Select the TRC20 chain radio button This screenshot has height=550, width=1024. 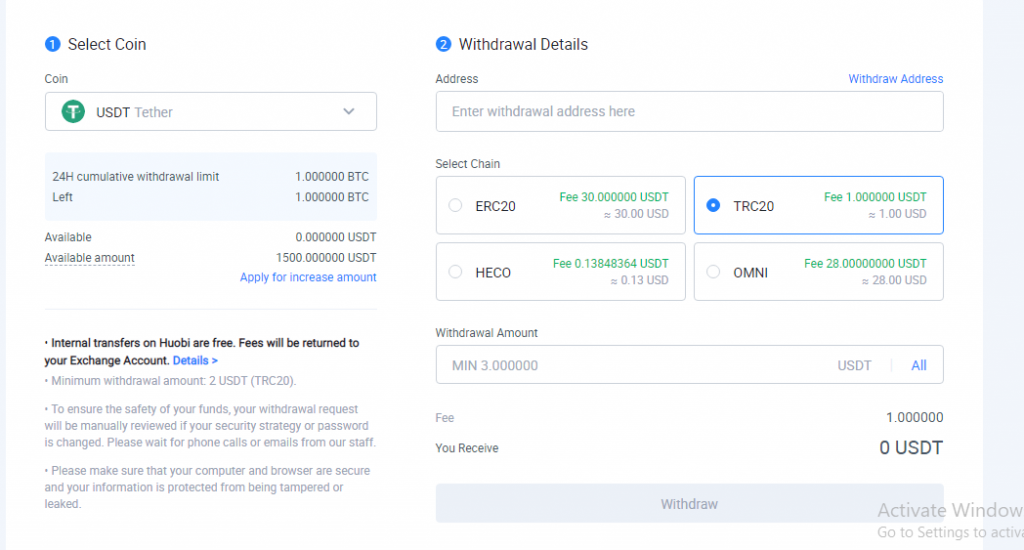coord(713,206)
